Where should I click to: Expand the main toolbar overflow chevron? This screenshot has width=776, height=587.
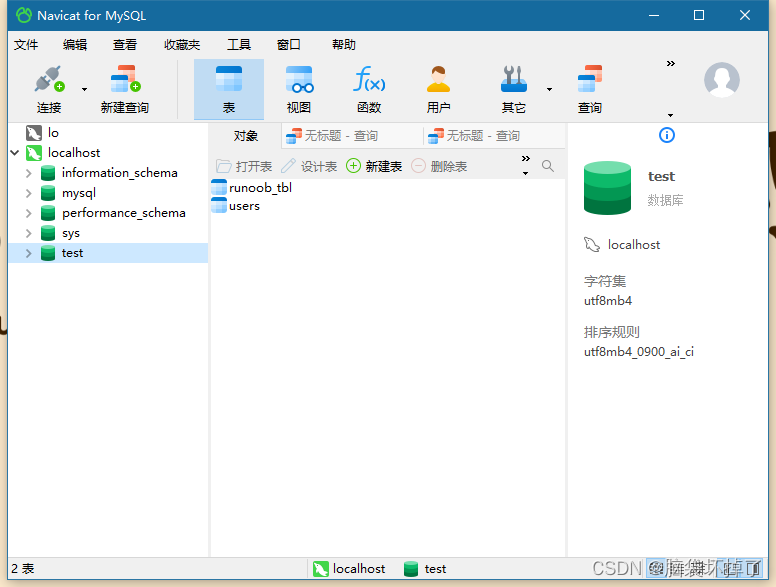click(x=671, y=63)
